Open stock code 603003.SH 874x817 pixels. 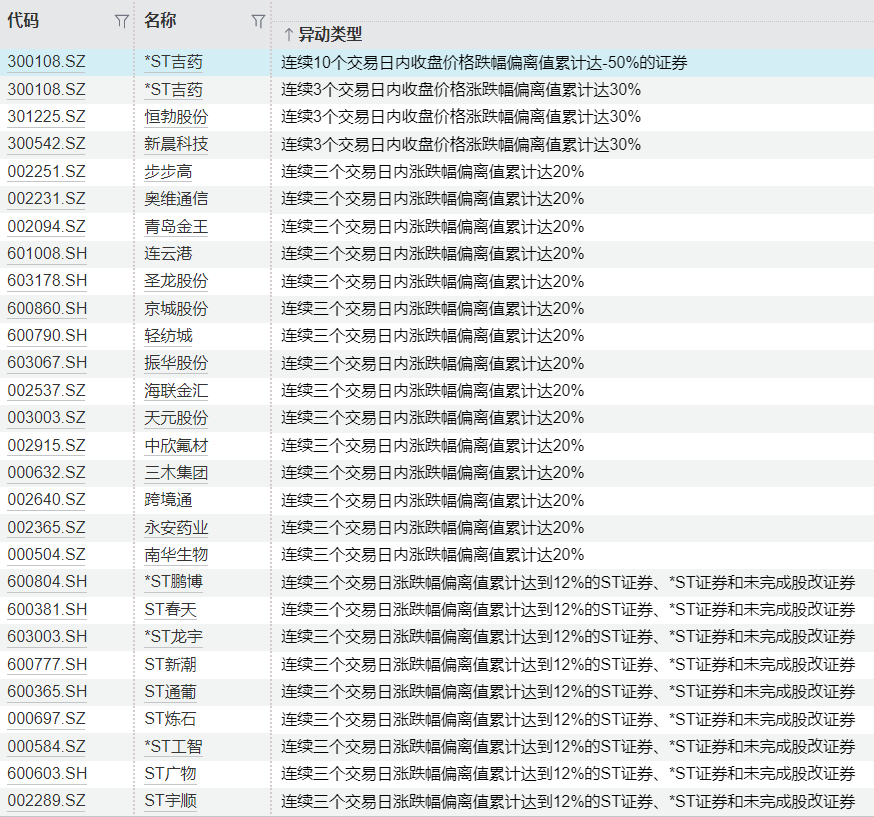click(47, 636)
